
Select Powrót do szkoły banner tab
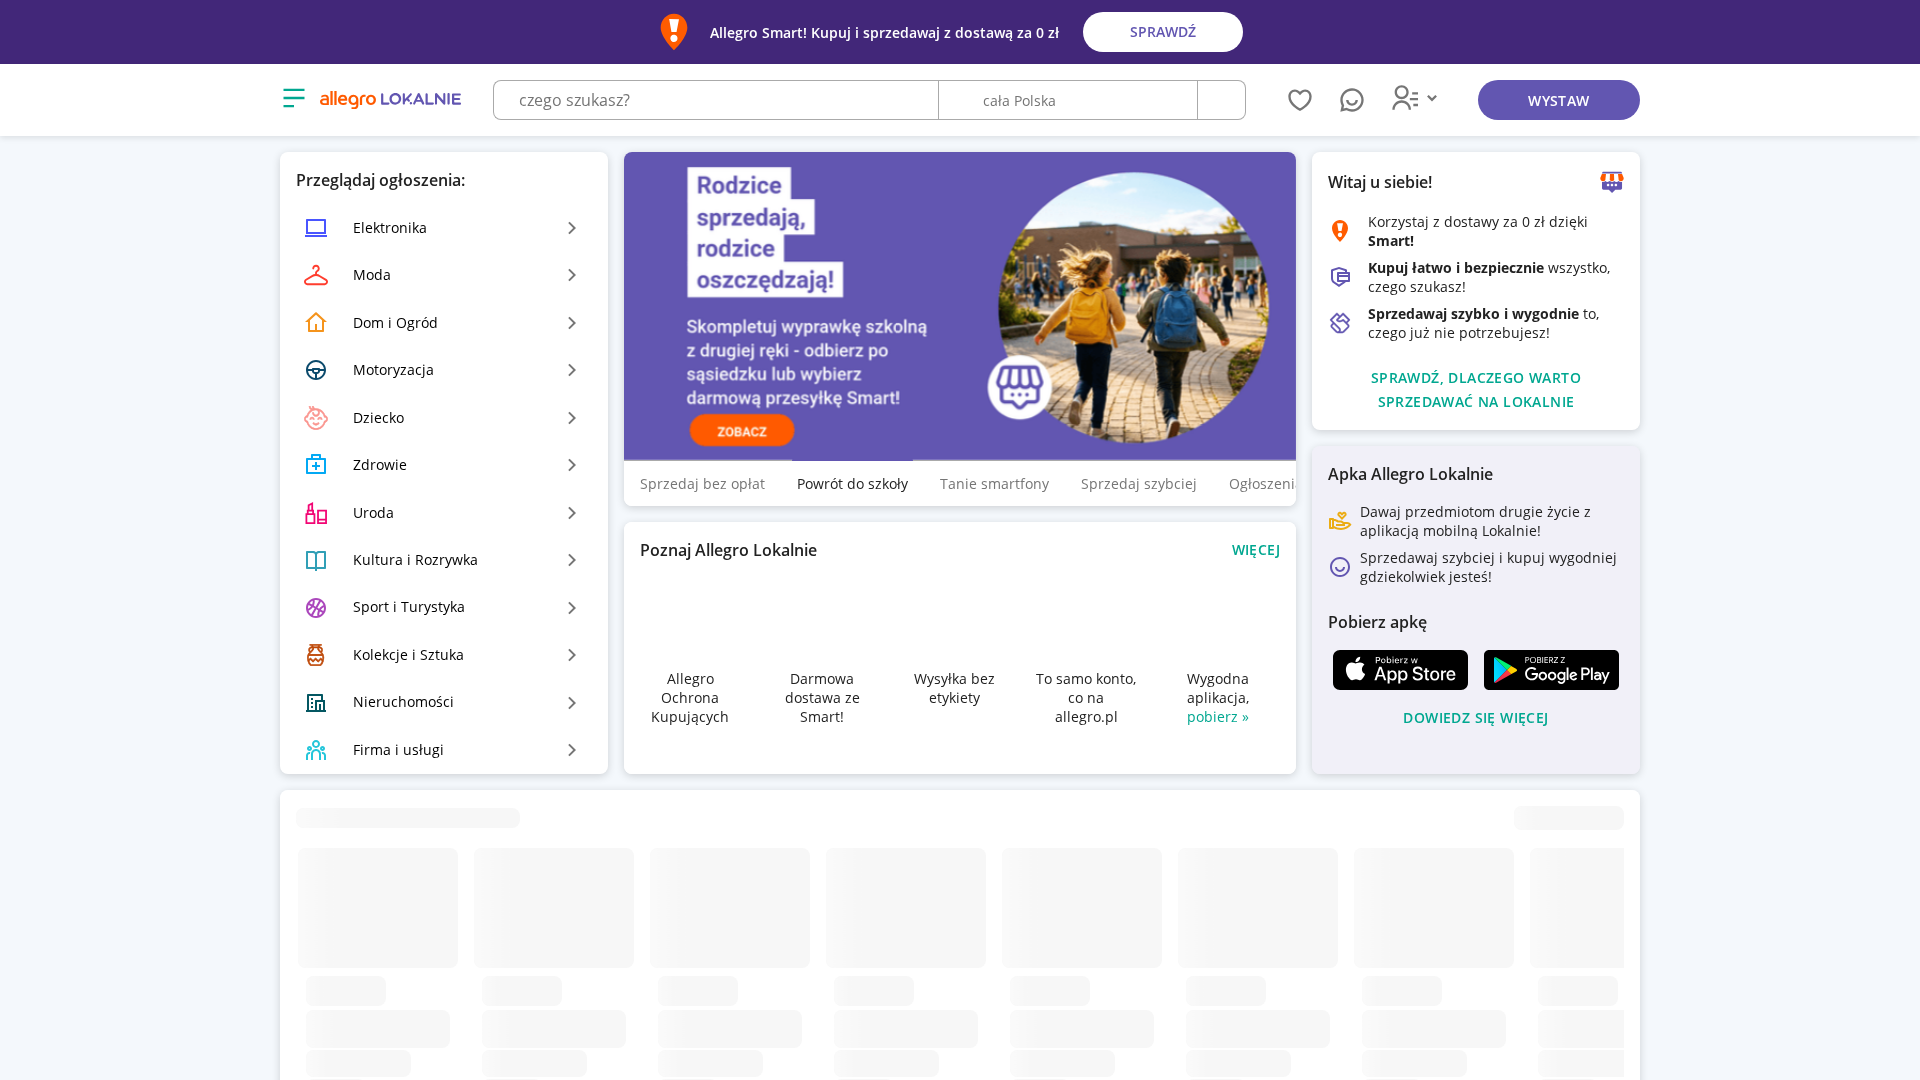[x=852, y=484]
